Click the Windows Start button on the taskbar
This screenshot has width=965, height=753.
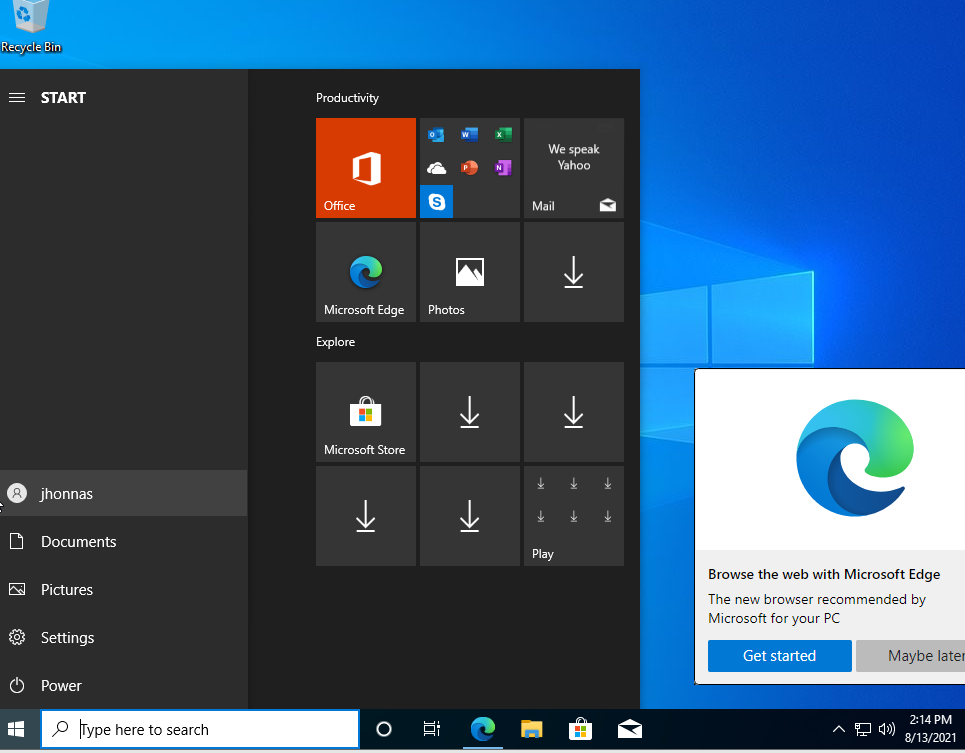(16, 730)
